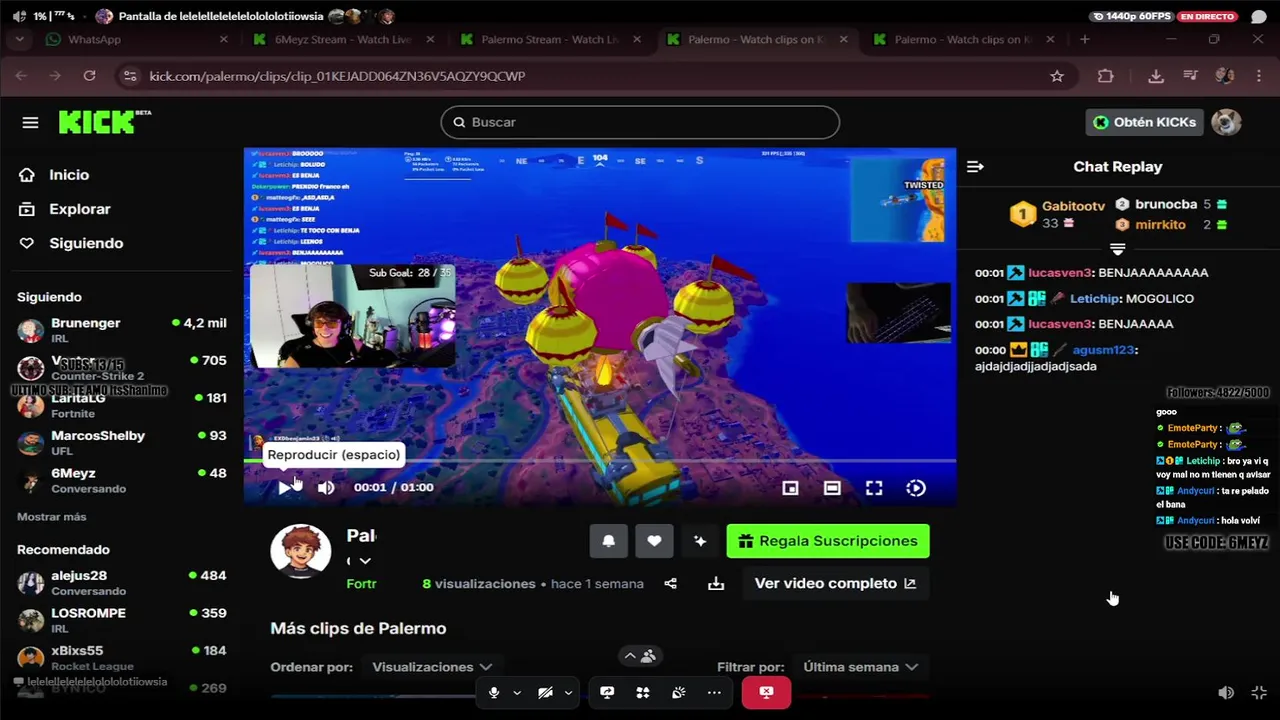The width and height of the screenshot is (1280, 720).
Task: Bookmark the page with the star icon
Action: click(x=1057, y=76)
